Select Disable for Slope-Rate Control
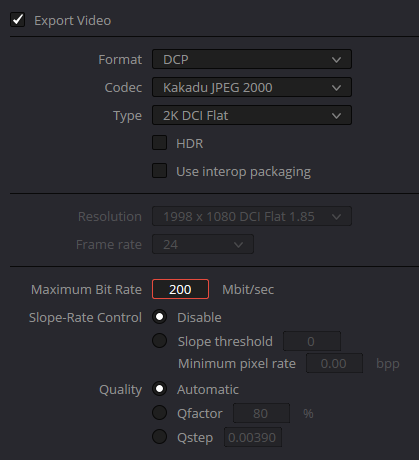 coord(159,317)
